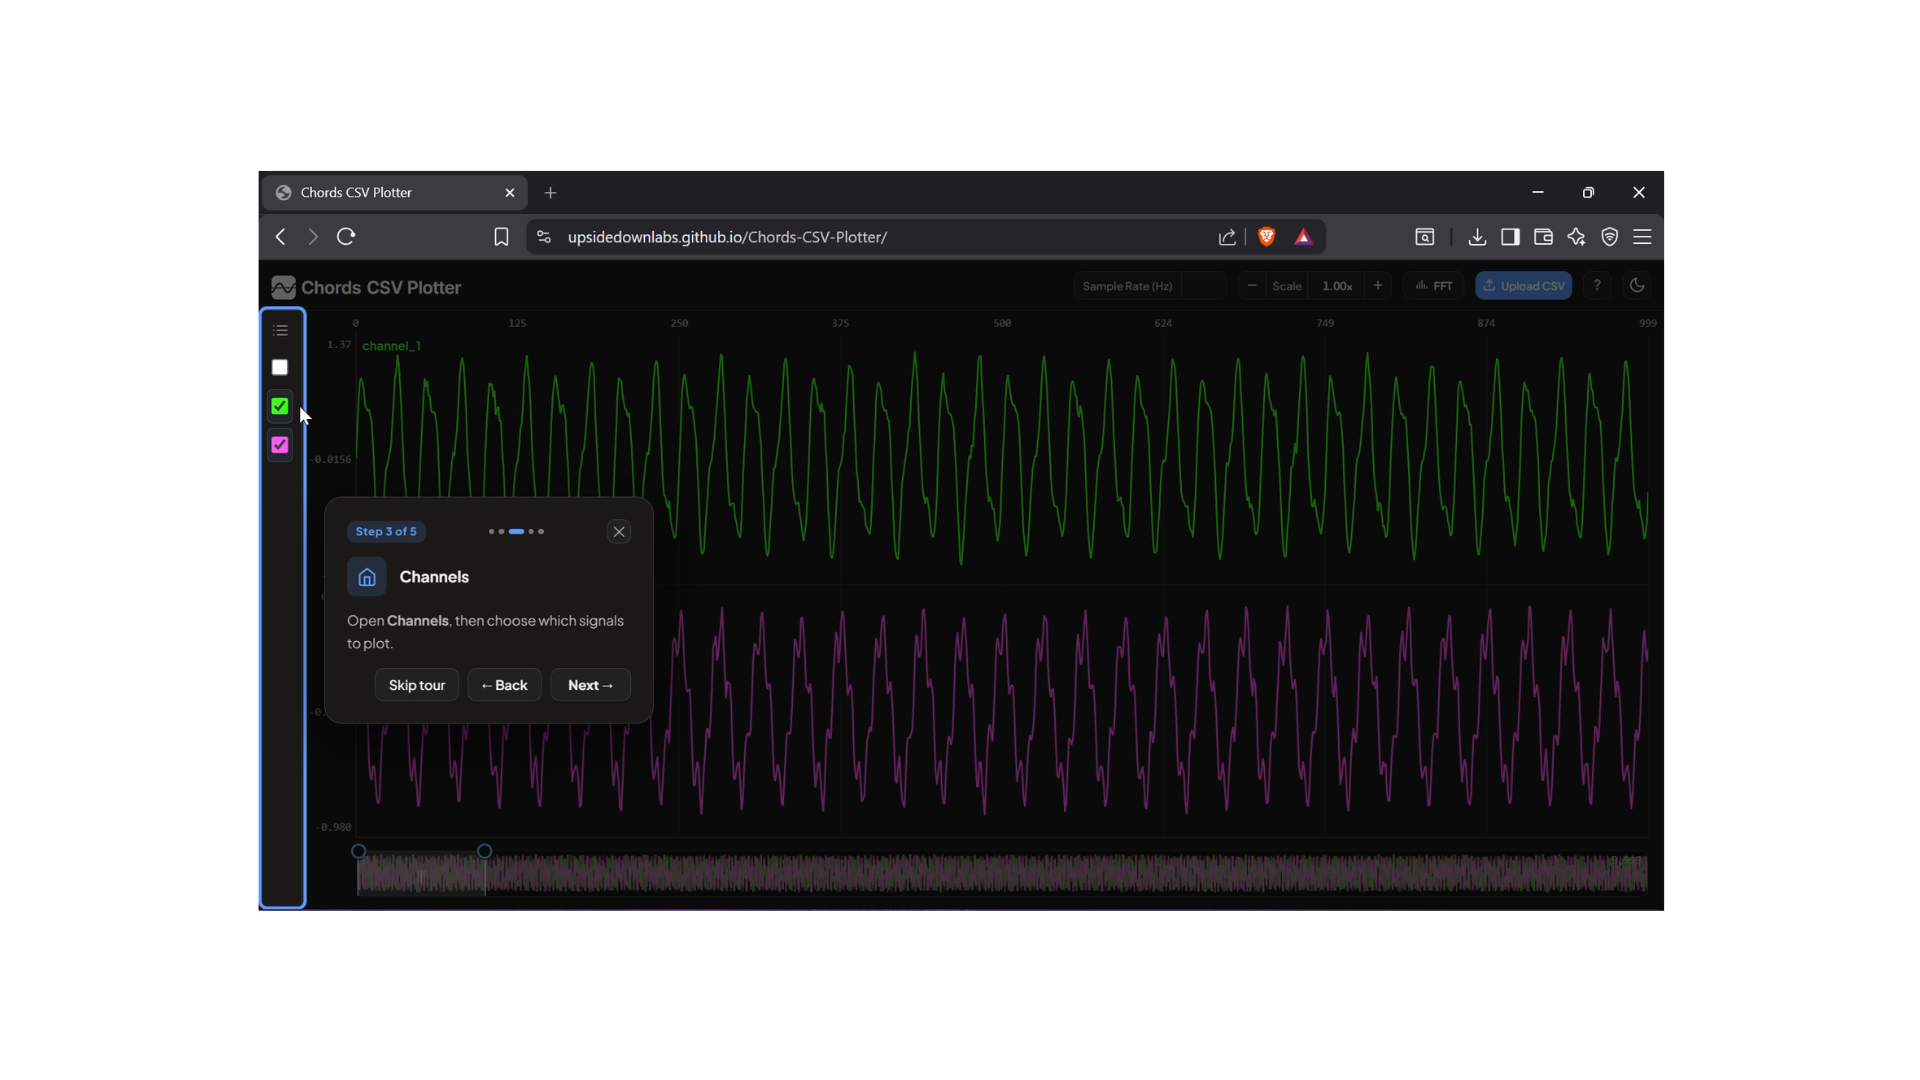Click the Channels home icon in tour
This screenshot has height=1080, width=1920.
coord(367,577)
